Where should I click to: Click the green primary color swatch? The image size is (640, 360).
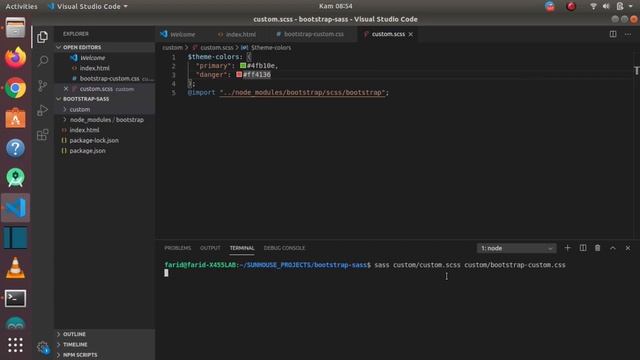pyautogui.click(x=243, y=65)
